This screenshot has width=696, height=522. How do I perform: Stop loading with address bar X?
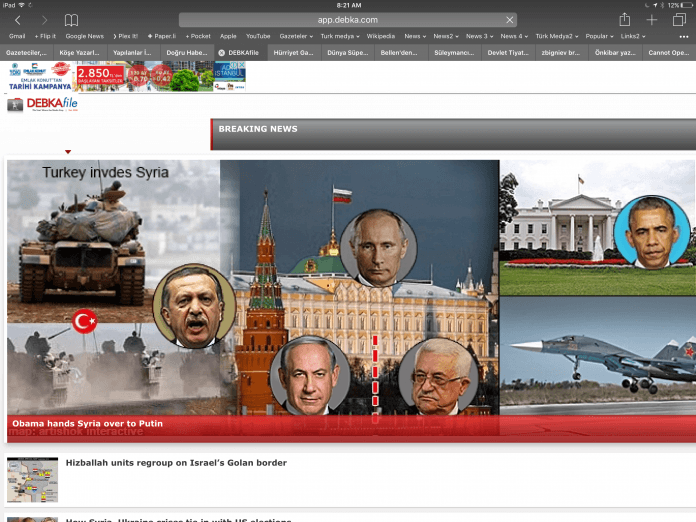[x=510, y=20]
